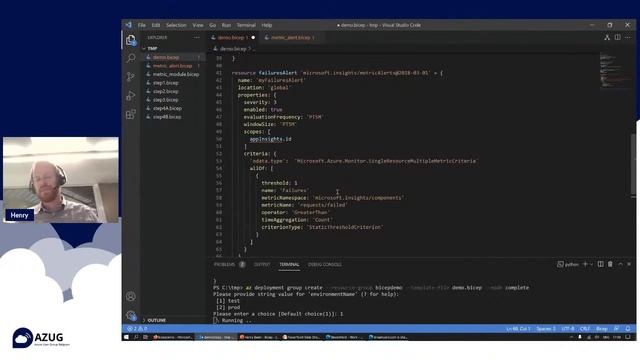This screenshot has width=640, height=360.
Task: Open the terminal launch profile dropdown arrow
Action: pyautogui.click(x=591, y=264)
